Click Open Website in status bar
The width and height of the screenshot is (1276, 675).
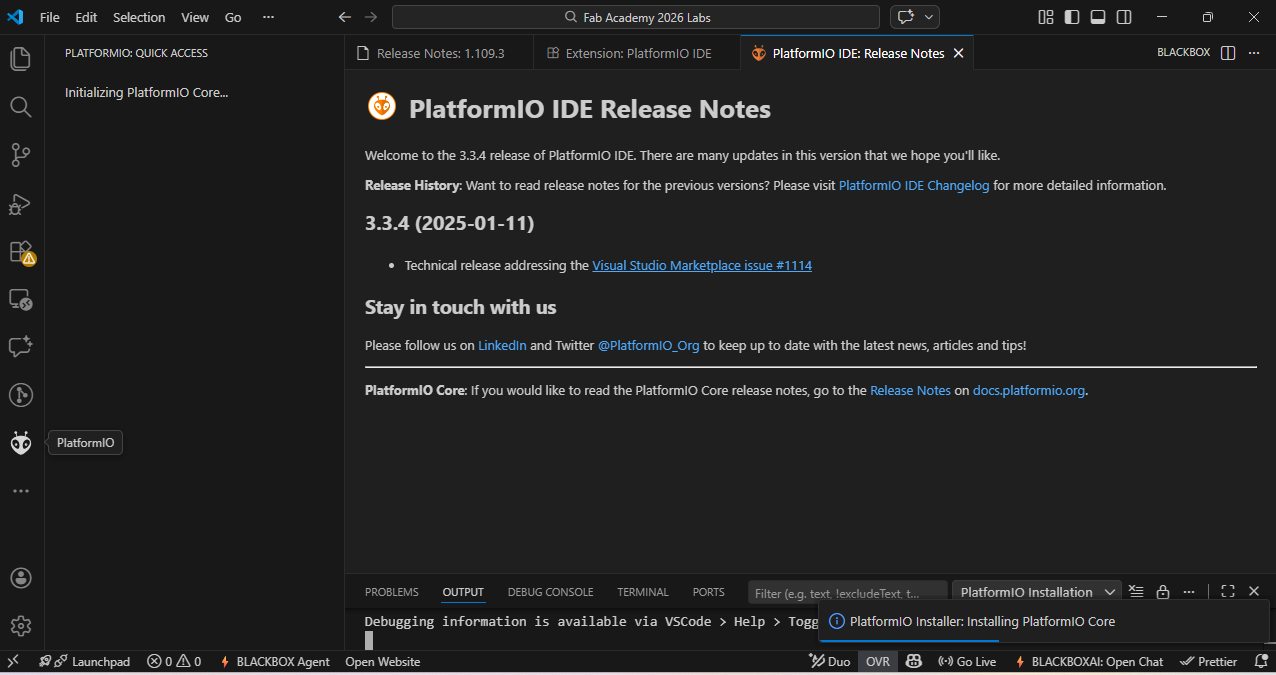click(x=383, y=661)
